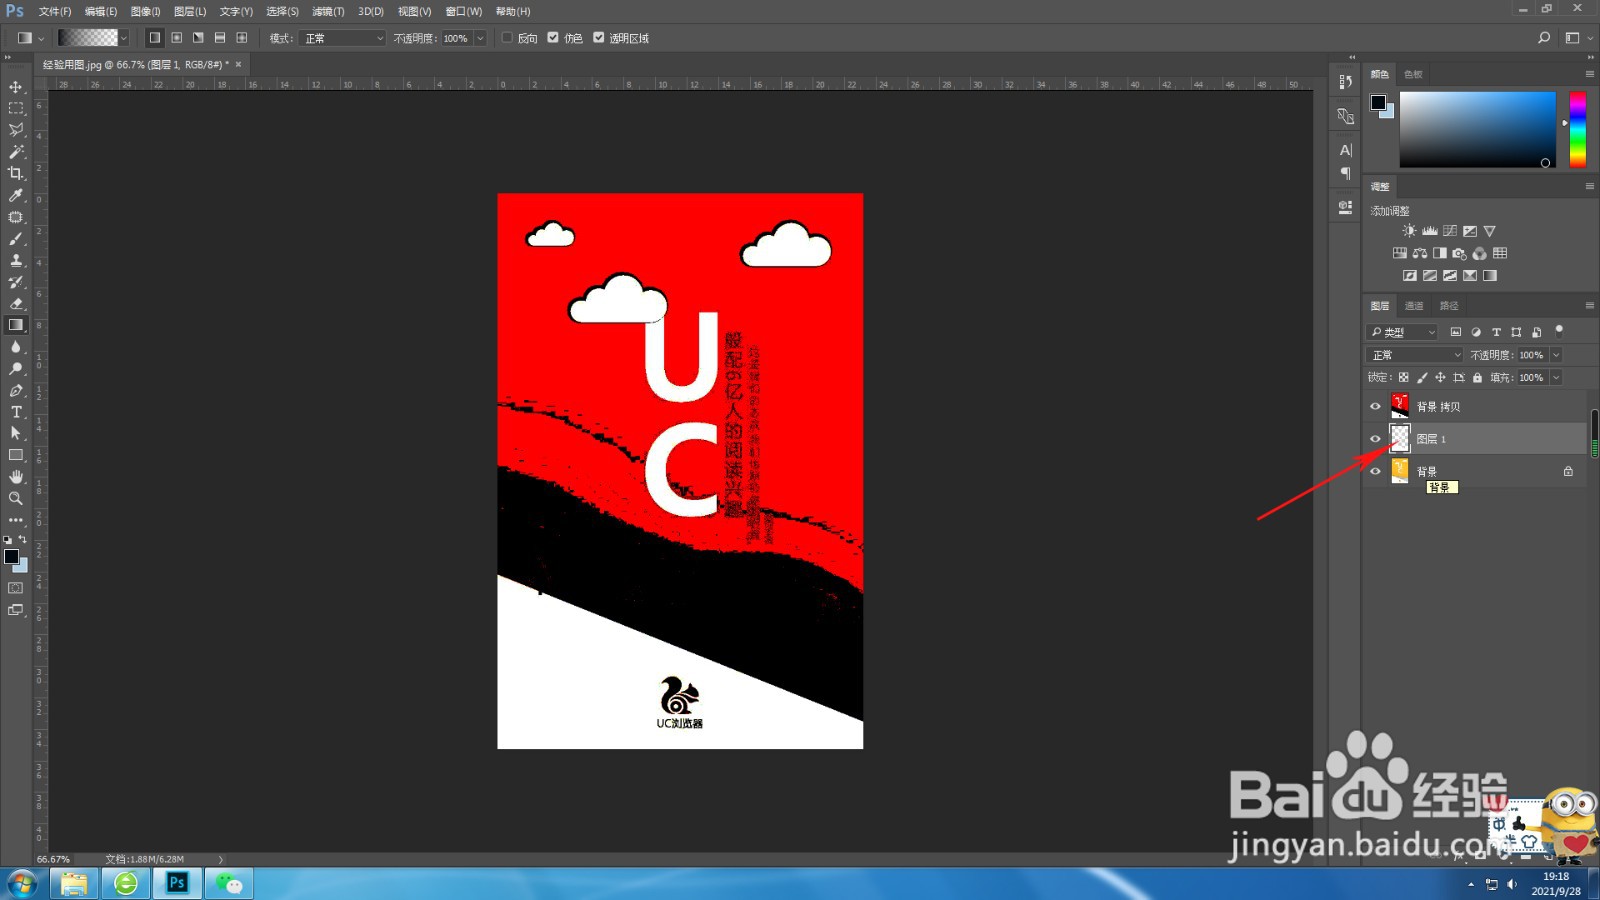The height and width of the screenshot is (900, 1600).
Task: Switch to the 通道 tab
Action: click(x=1414, y=306)
